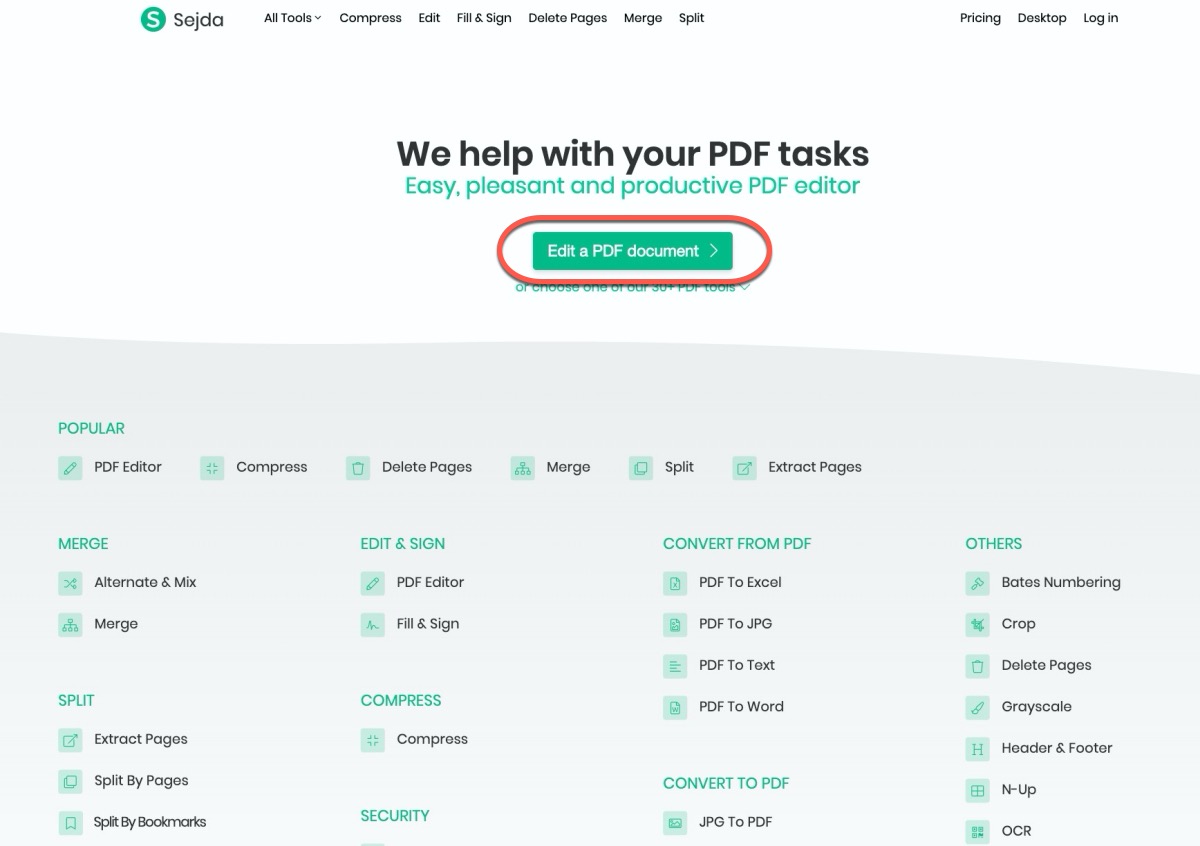Screen dimensions: 1200x846
Task: Open Compress in the top navigation
Action: coord(370,18)
